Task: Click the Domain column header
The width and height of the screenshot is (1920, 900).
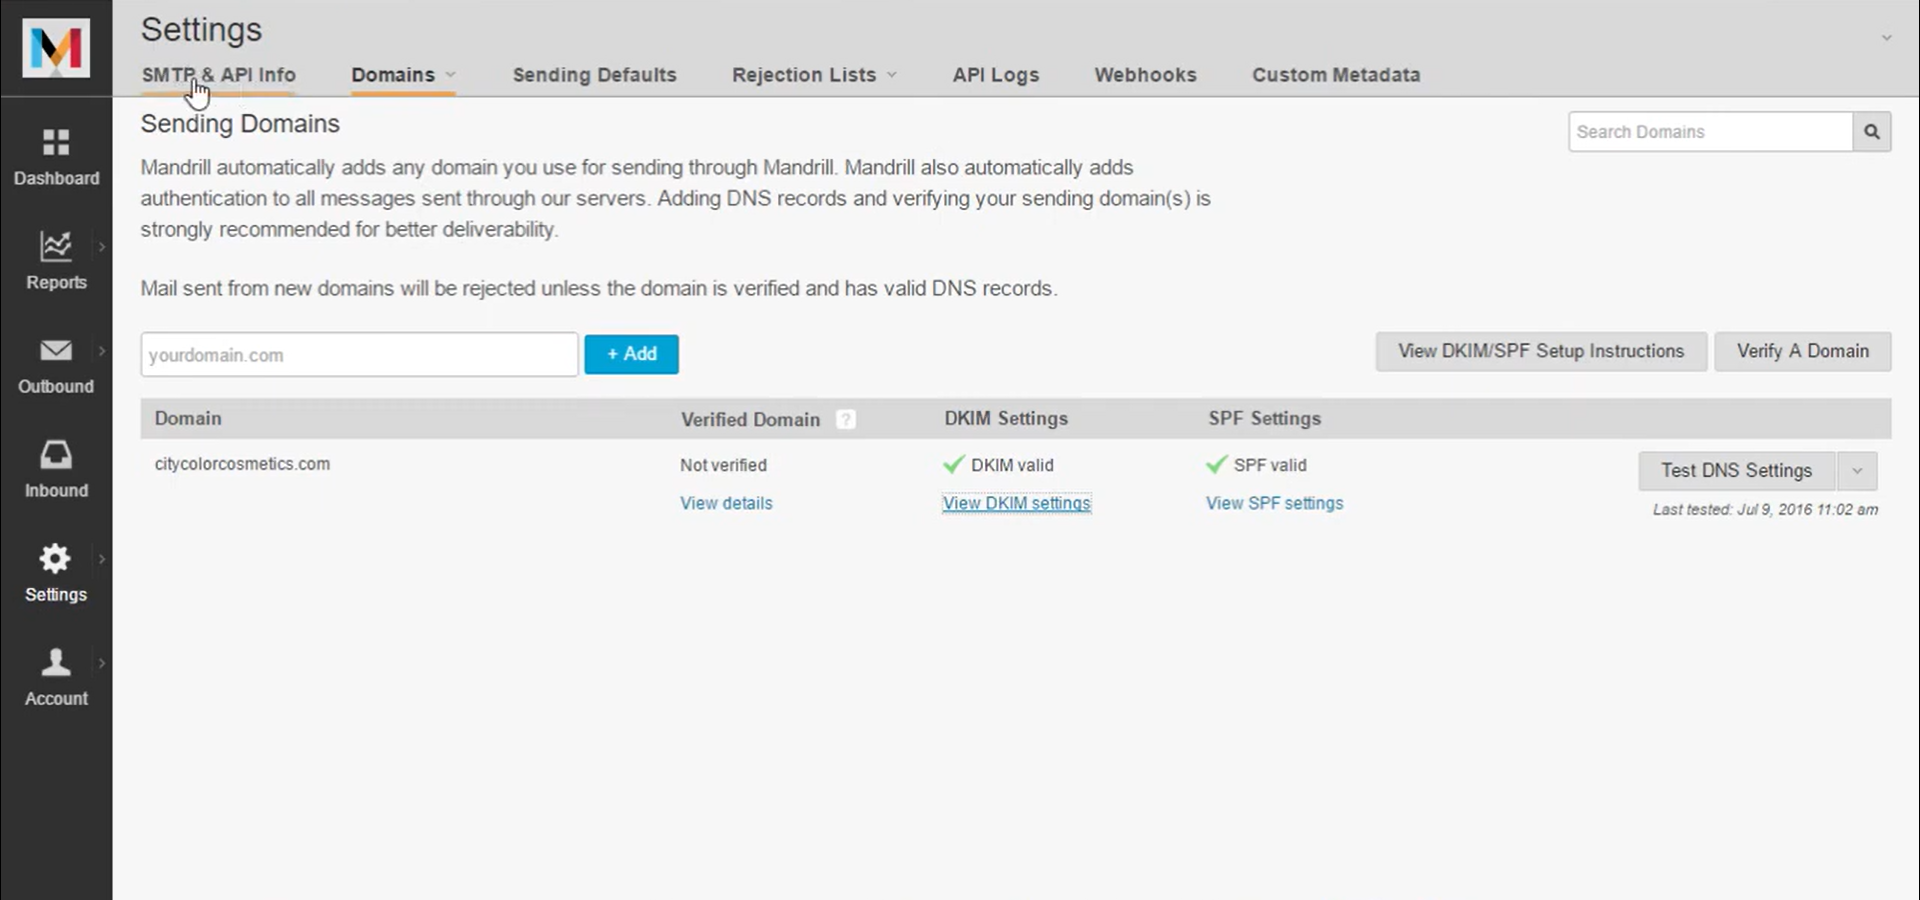Action: [188, 419]
